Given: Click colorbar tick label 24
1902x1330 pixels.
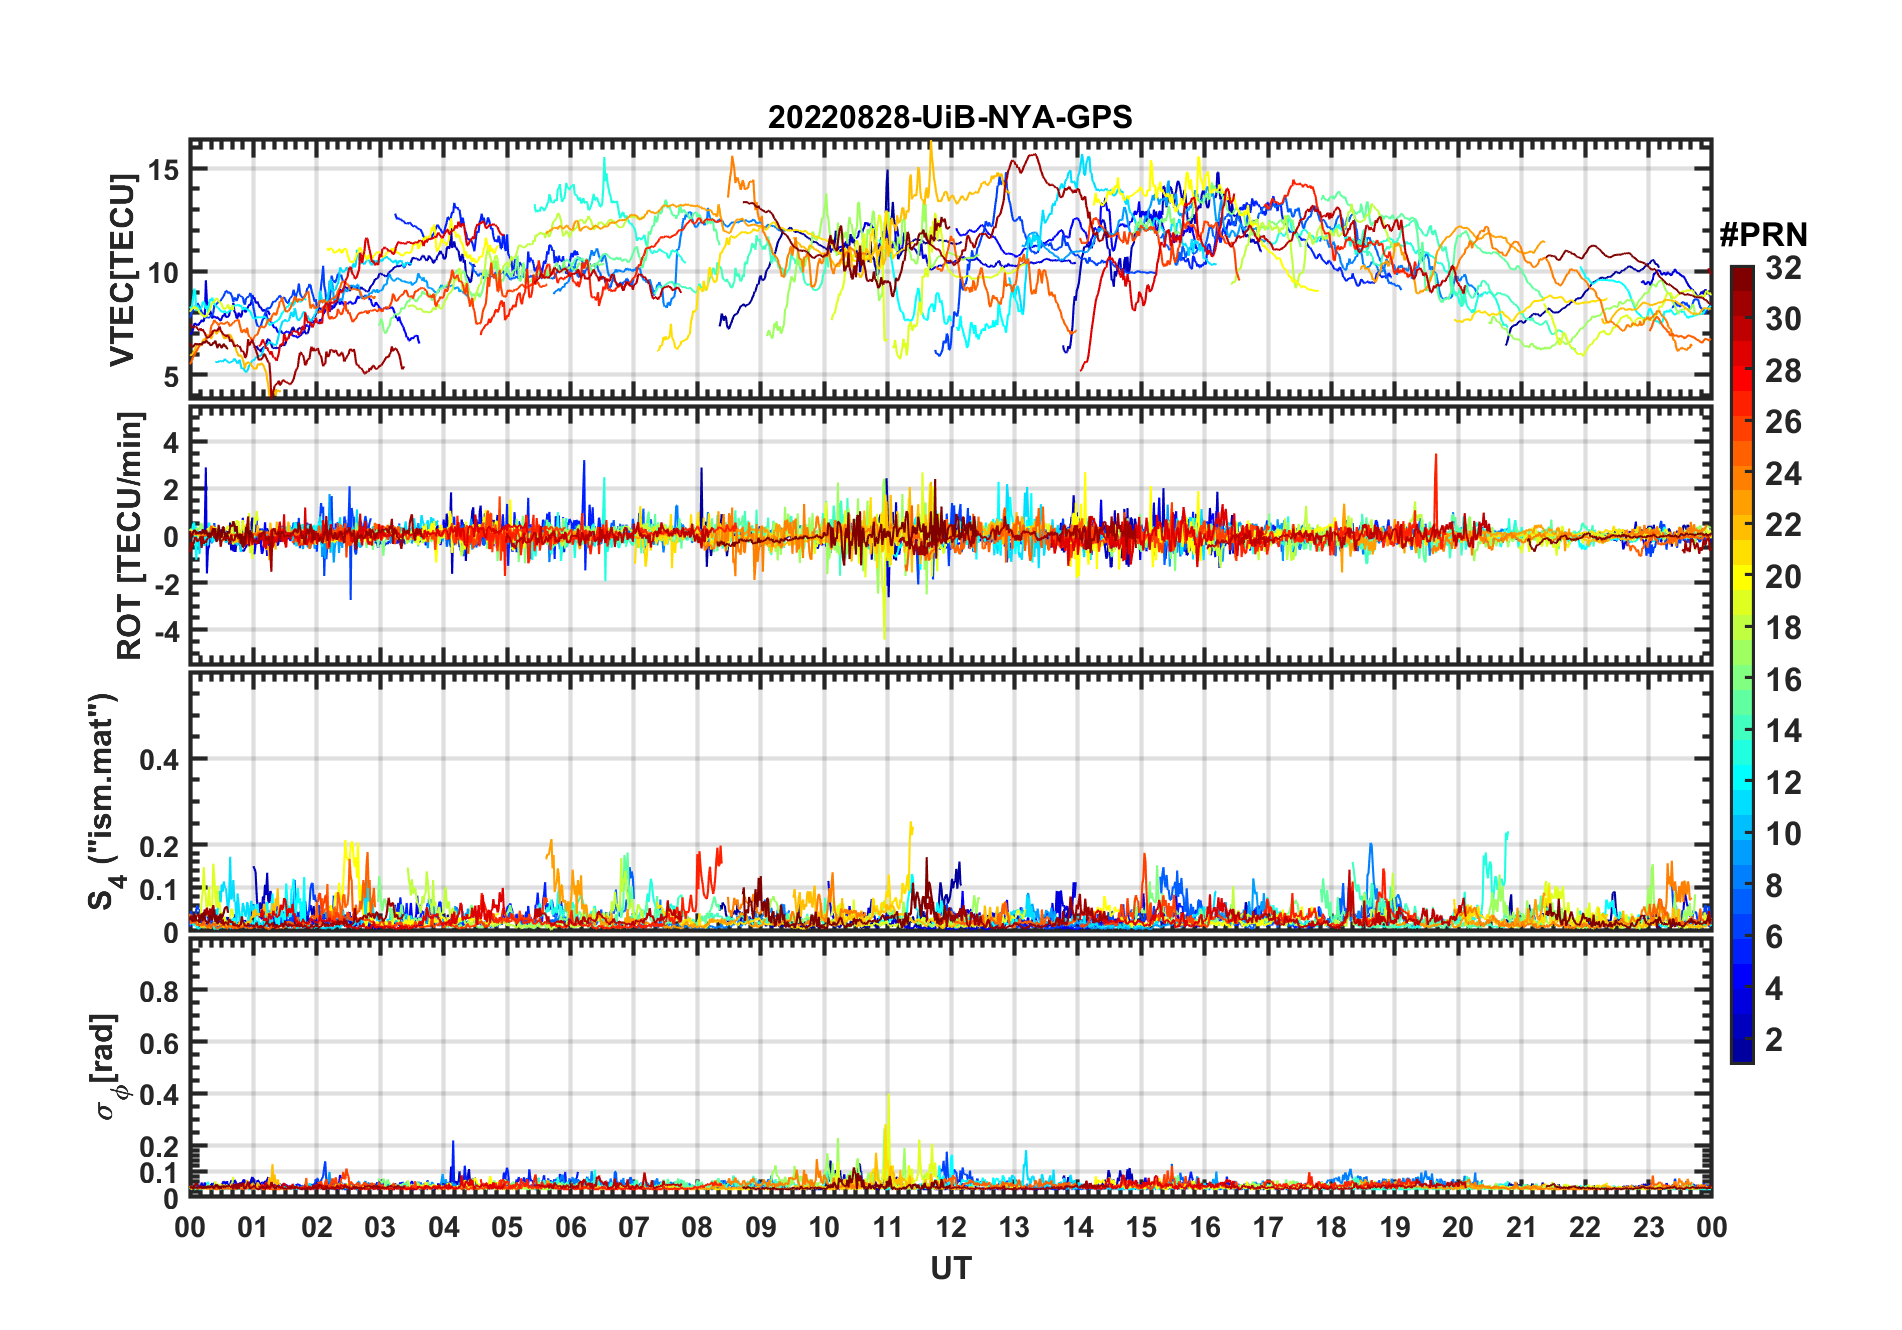Looking at the screenshot, I should pyautogui.click(x=1783, y=473).
